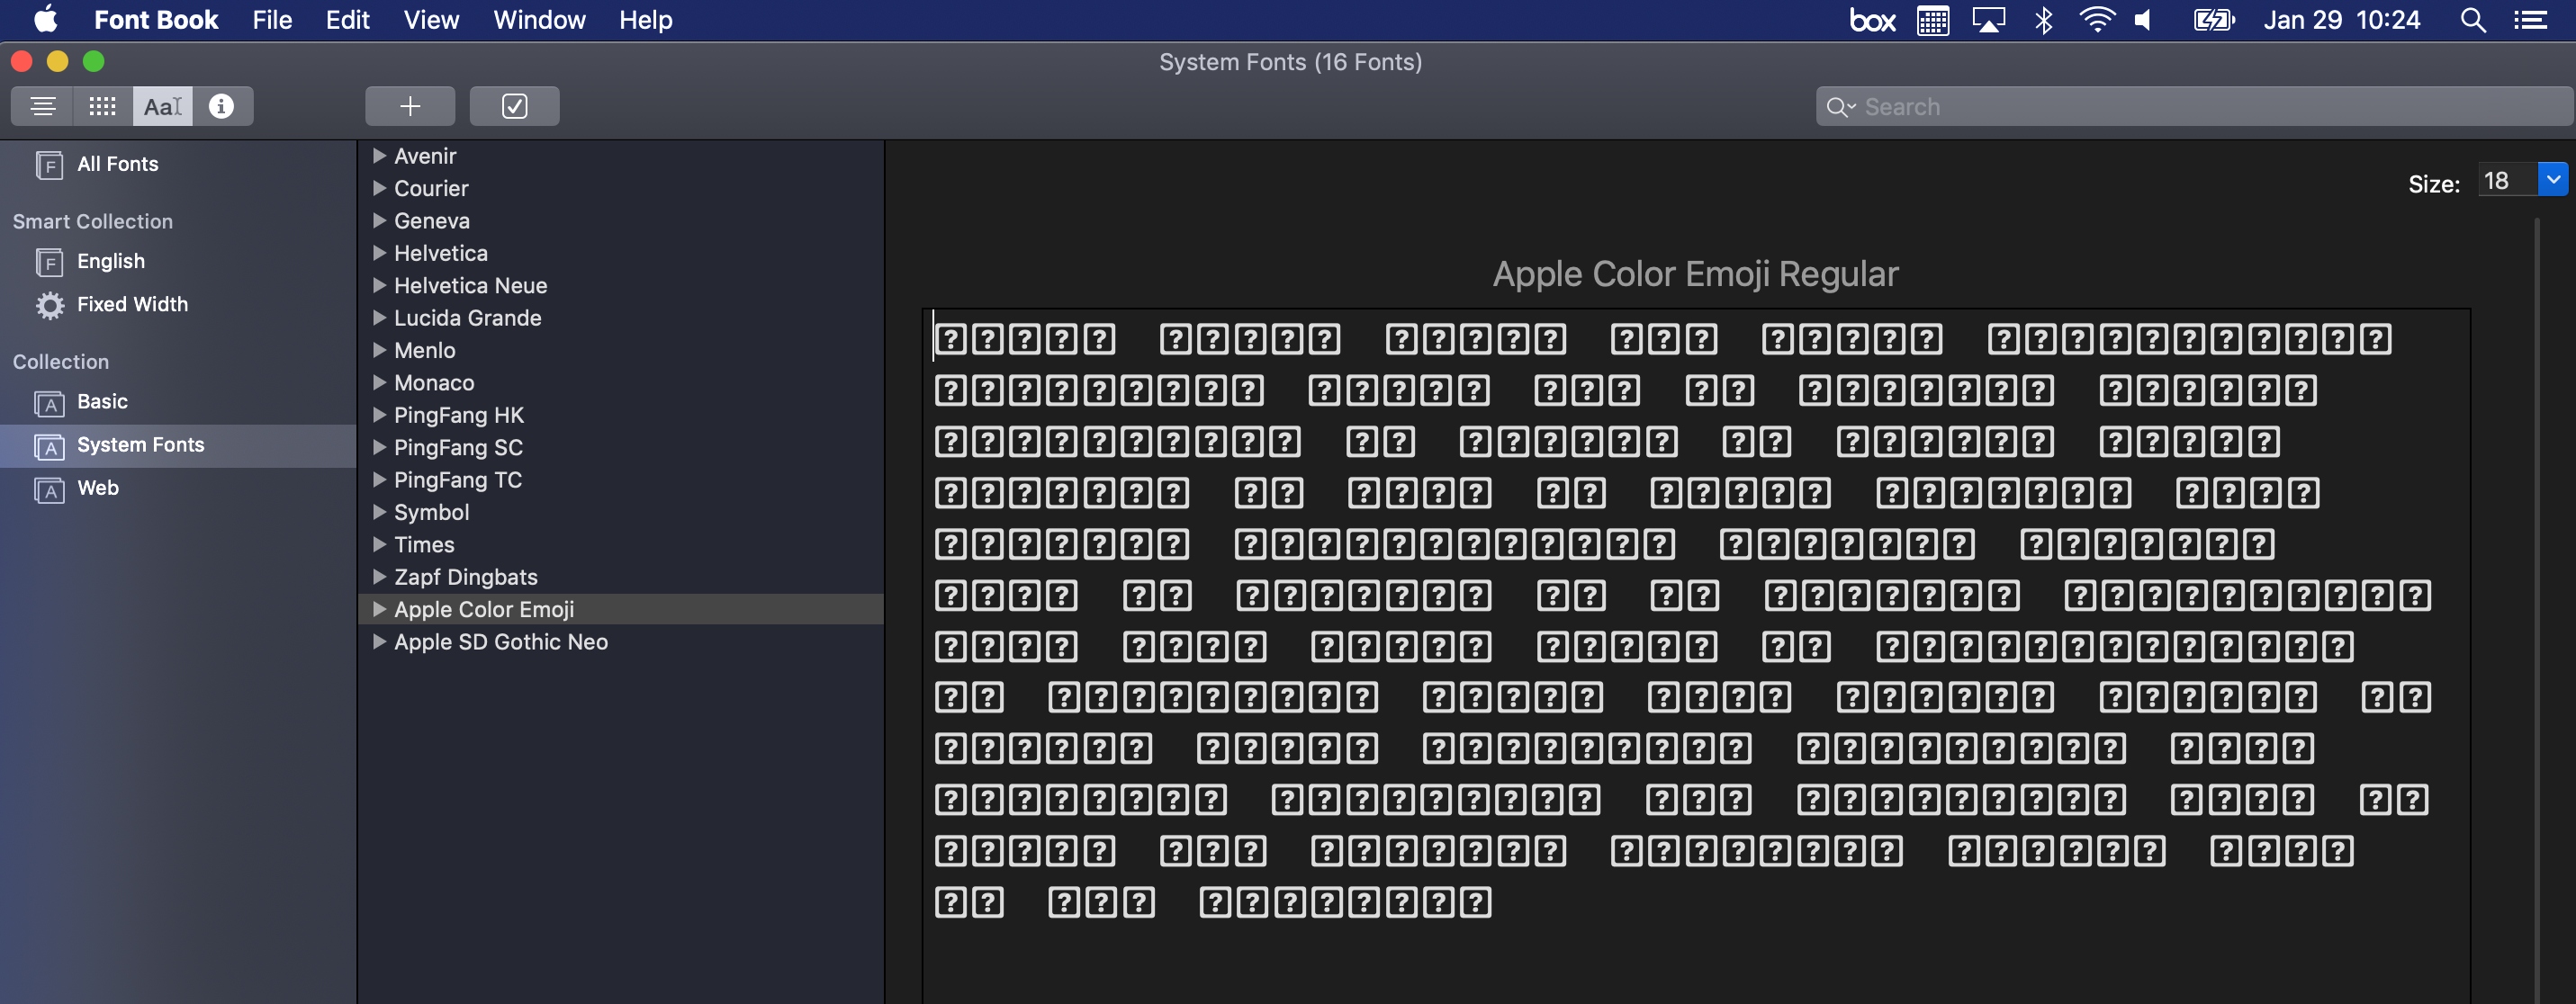Expand Apple Color Emoji disclosure triangle
Viewport: 2576px width, 1004px height.
click(379, 610)
